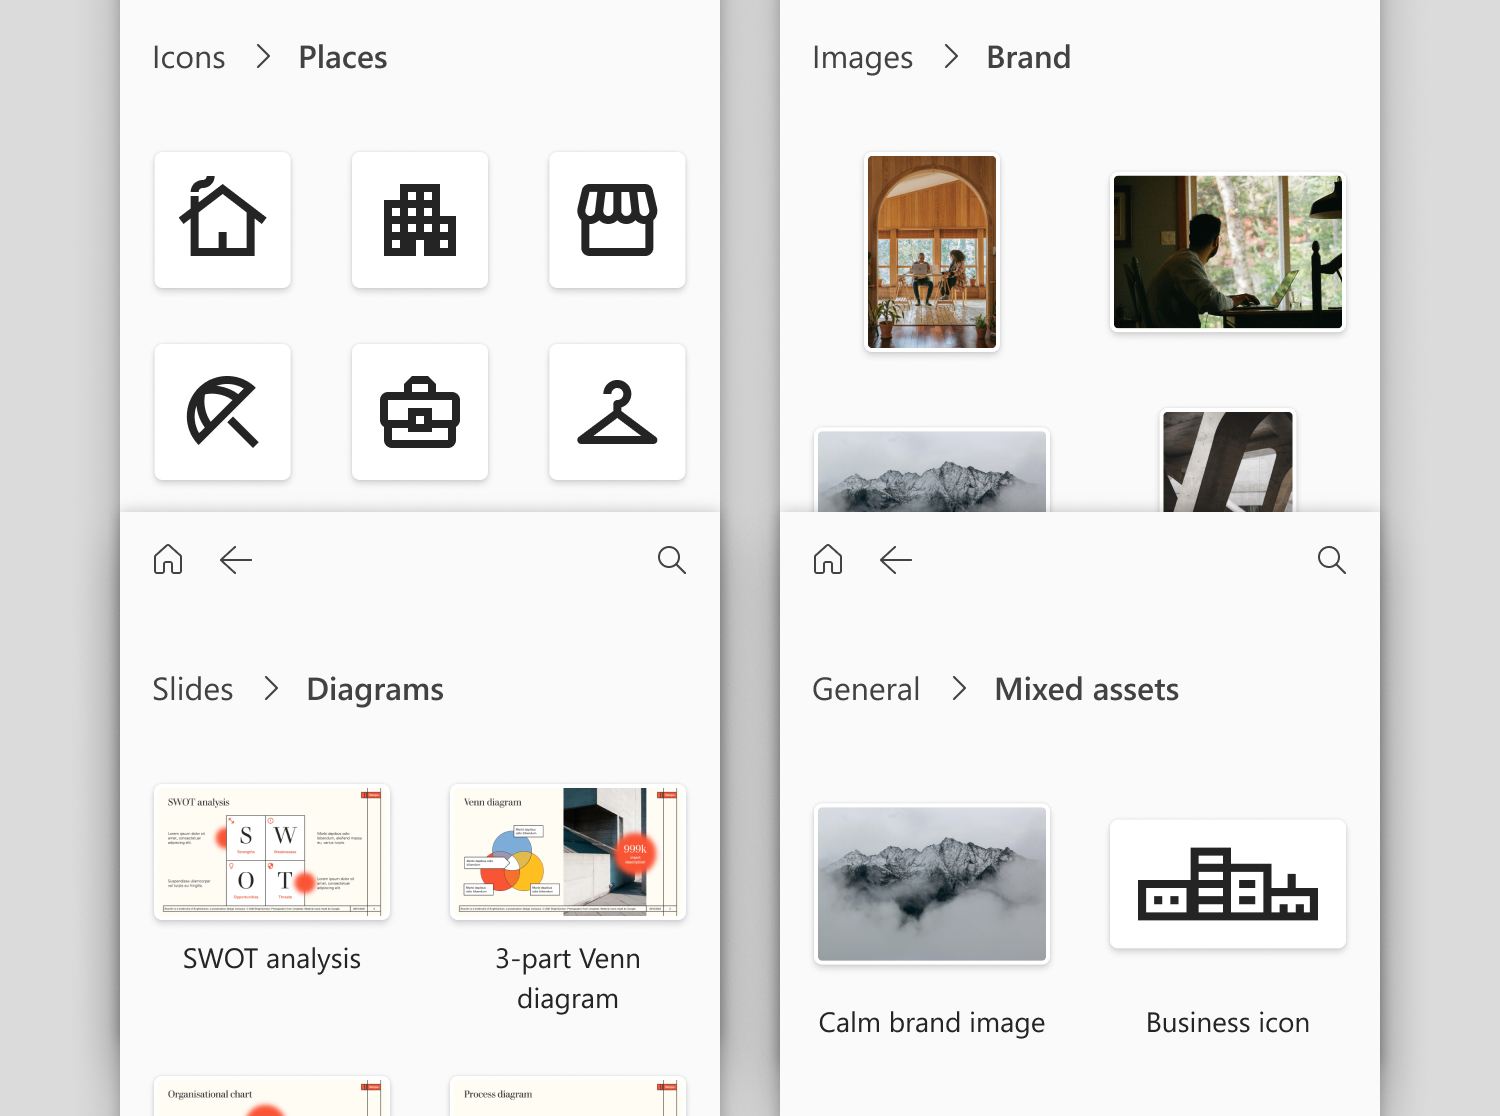Select the beach umbrella icon in Places

point(223,412)
